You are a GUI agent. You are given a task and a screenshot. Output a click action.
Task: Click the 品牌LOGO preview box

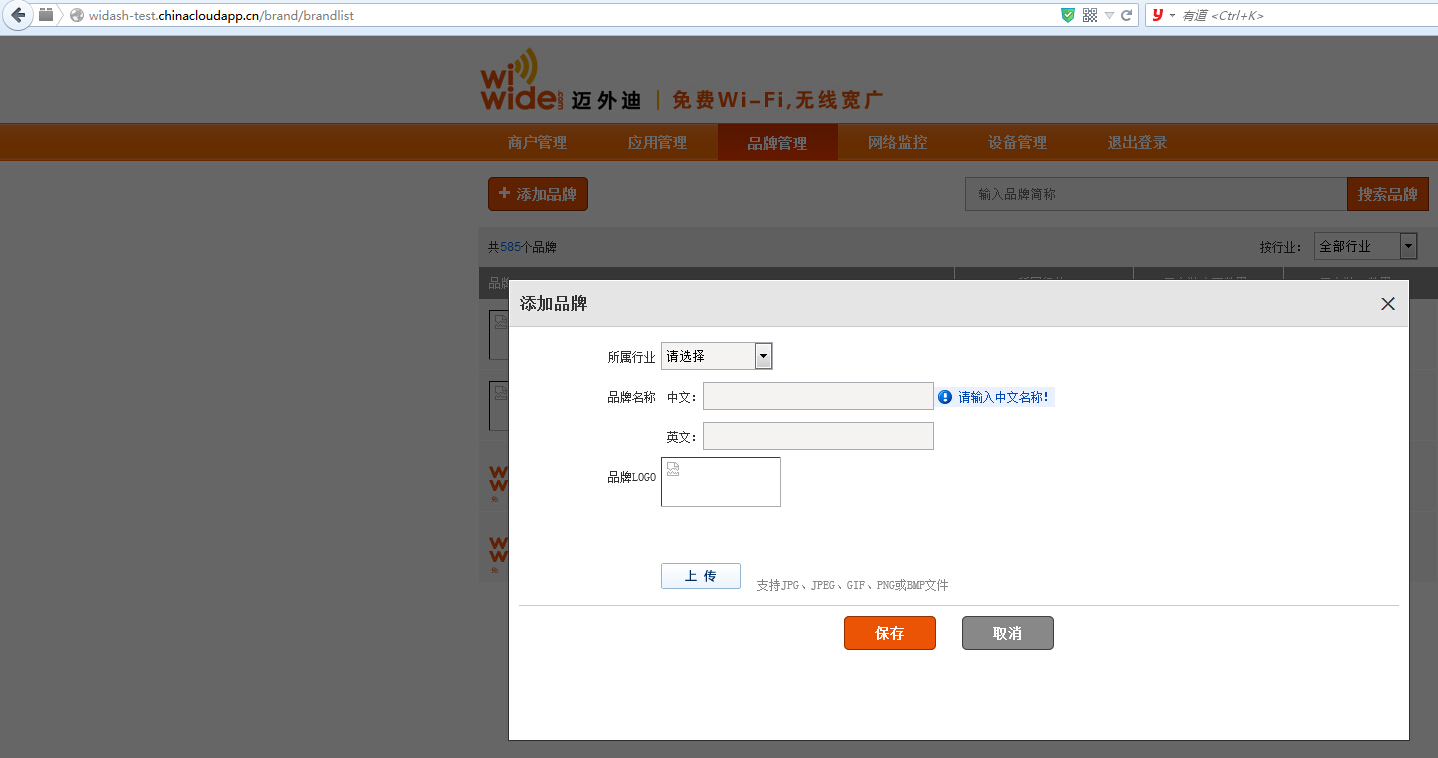pyautogui.click(x=720, y=482)
